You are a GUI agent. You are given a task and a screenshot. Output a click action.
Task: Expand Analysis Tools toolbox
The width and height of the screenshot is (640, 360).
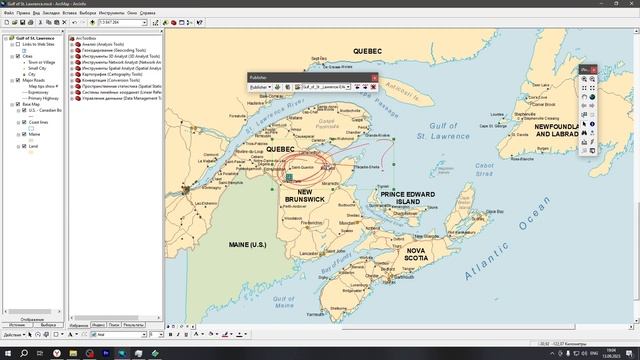(72, 44)
